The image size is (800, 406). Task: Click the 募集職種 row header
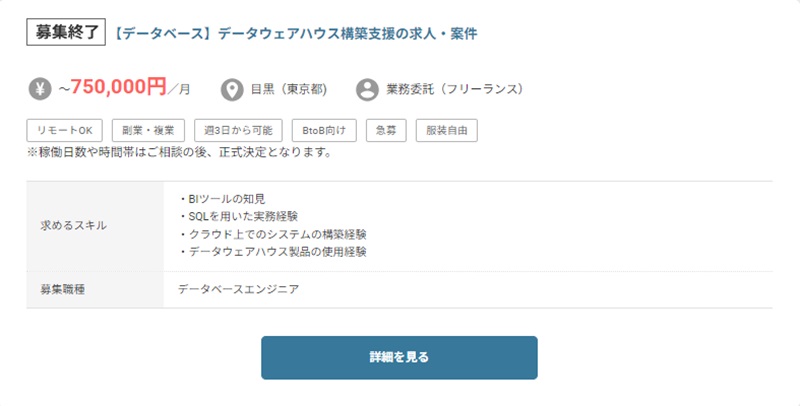[x=63, y=290]
